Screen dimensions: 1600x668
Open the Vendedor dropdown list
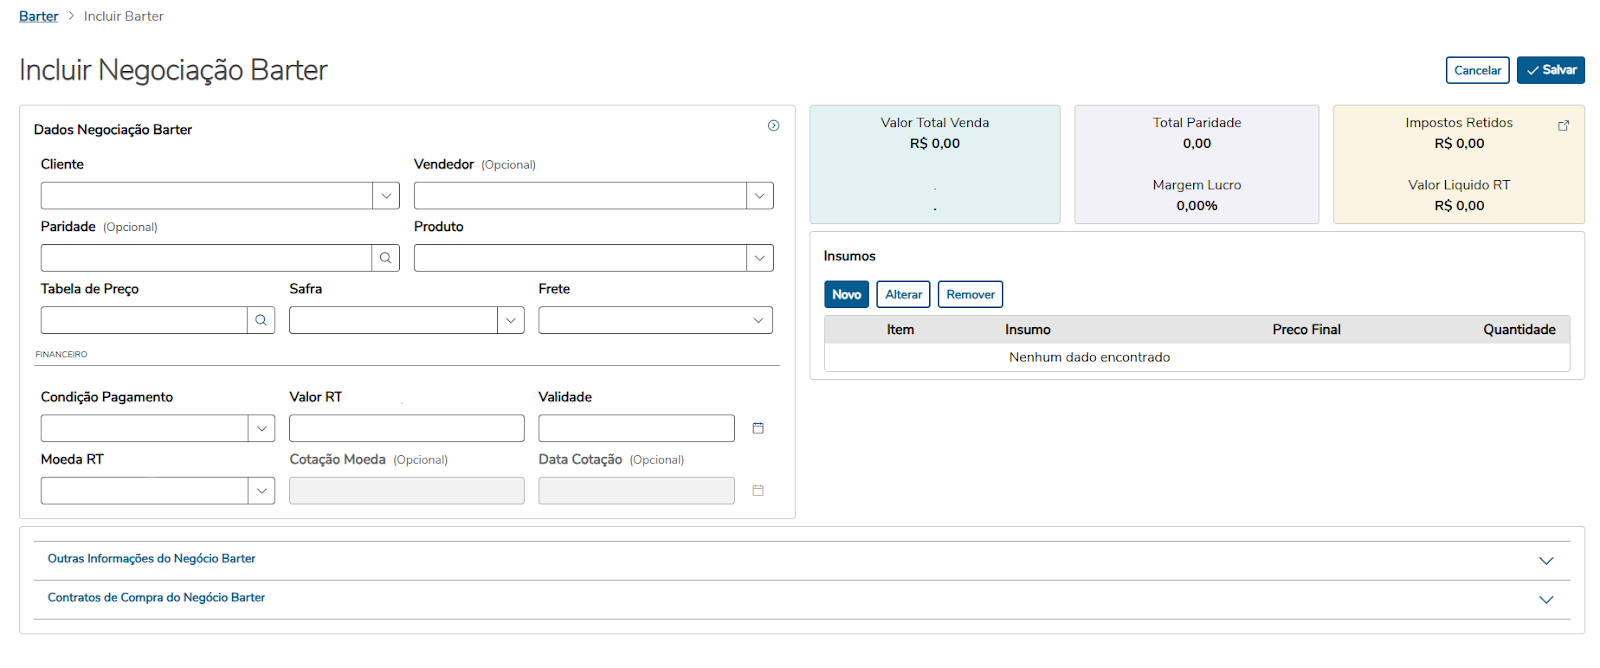760,196
